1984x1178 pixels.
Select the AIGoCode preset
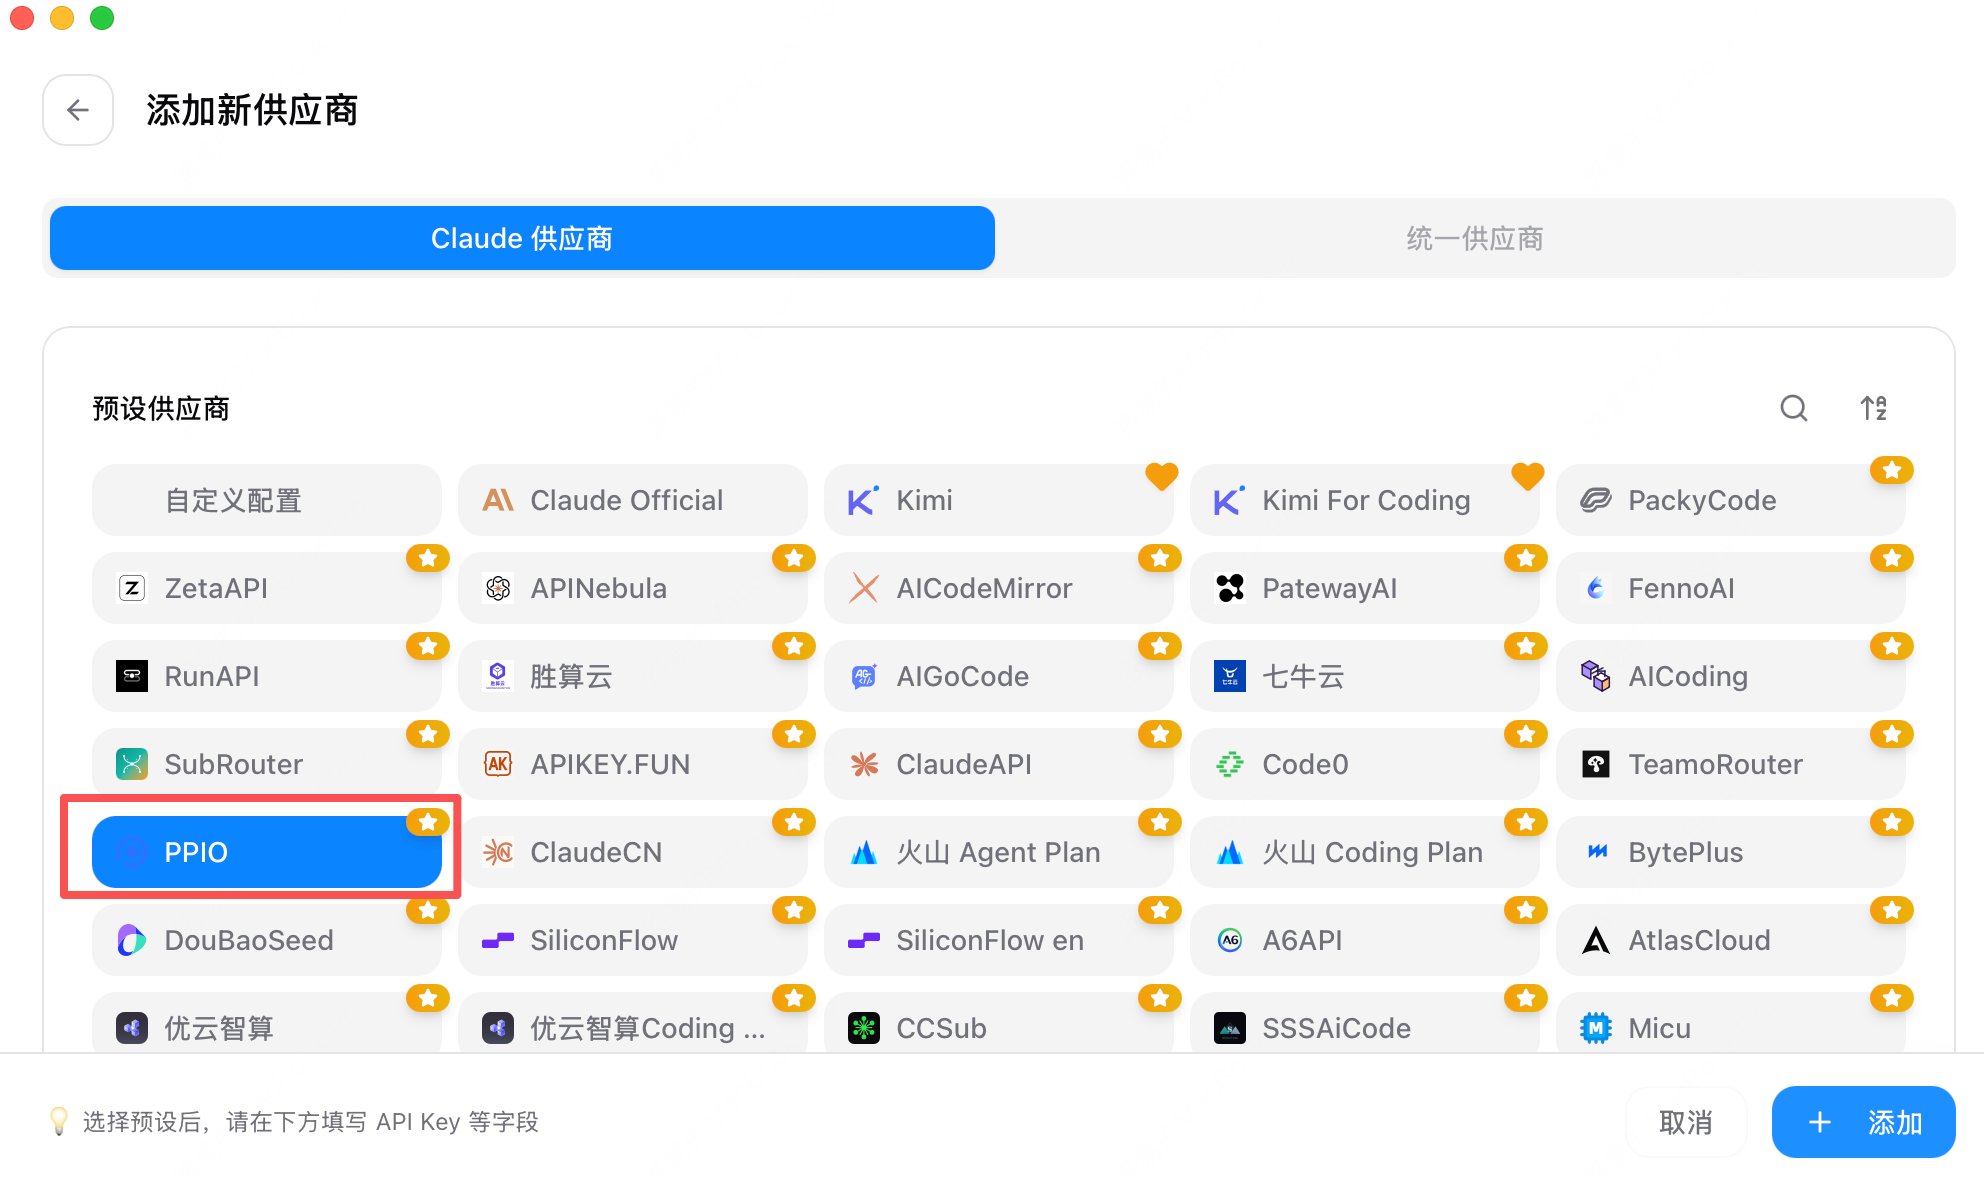point(999,676)
